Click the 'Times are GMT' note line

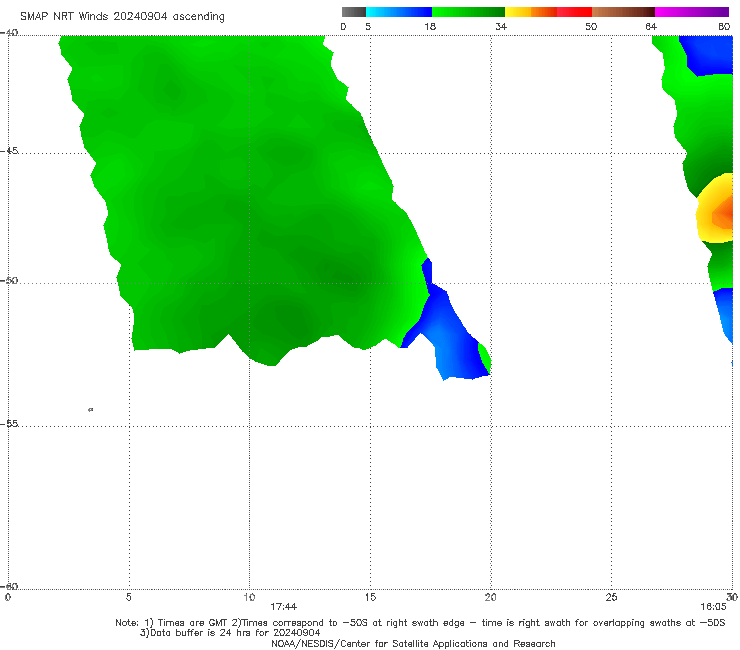click(x=420, y=623)
